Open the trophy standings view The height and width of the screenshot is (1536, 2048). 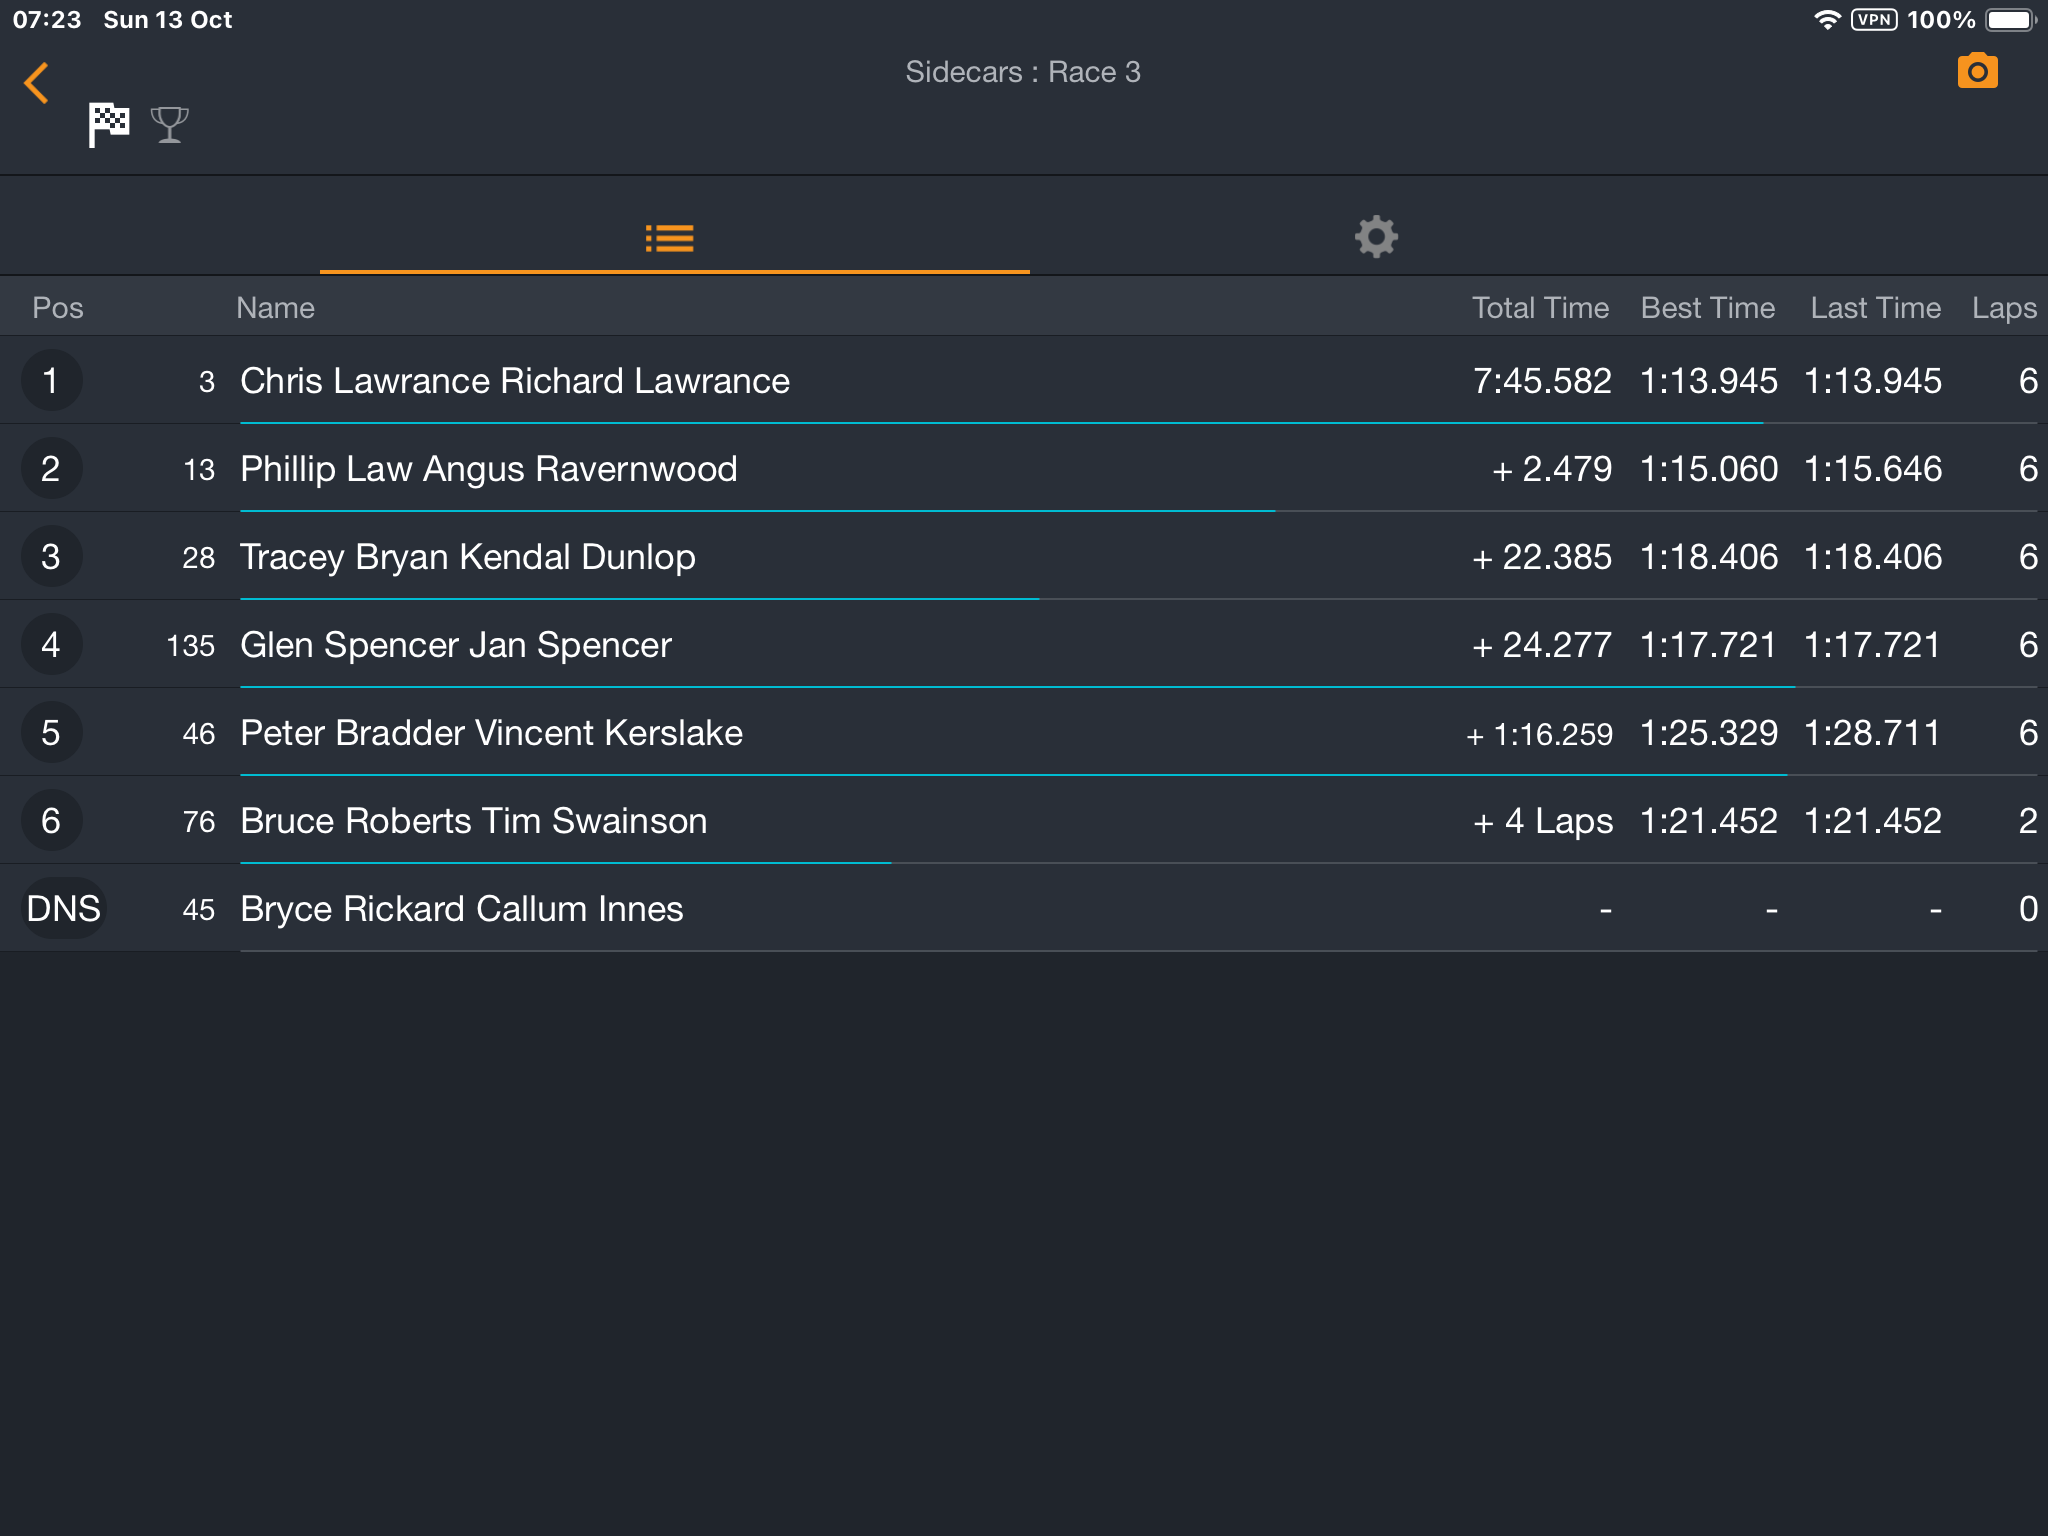pos(170,125)
